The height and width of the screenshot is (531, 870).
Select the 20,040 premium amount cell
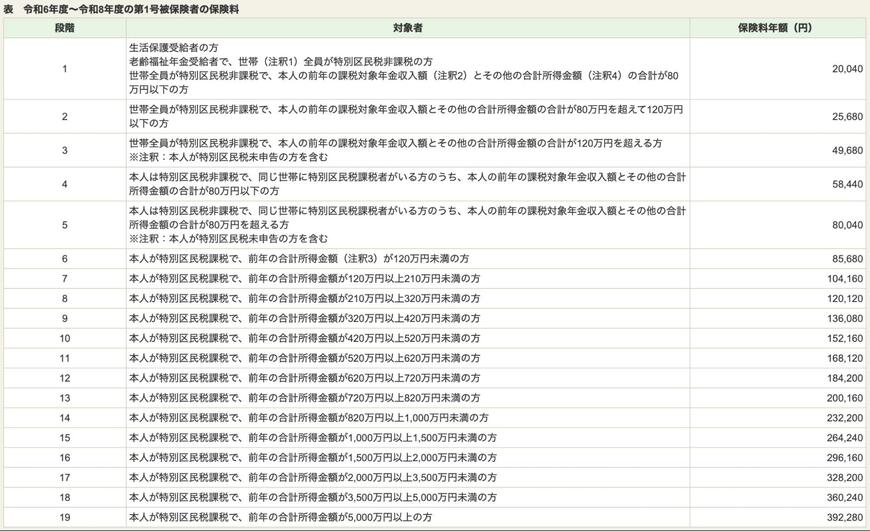coord(846,68)
